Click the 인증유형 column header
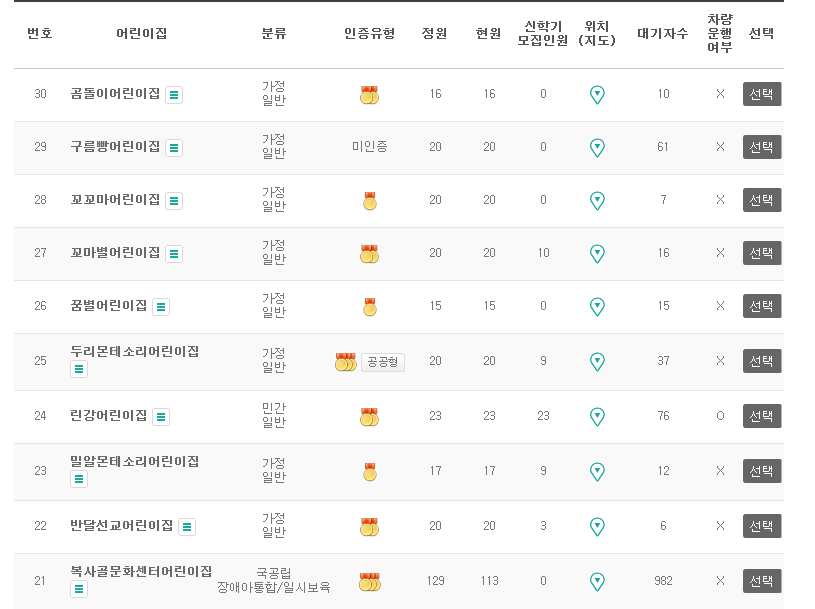The image size is (815, 609). 369,33
